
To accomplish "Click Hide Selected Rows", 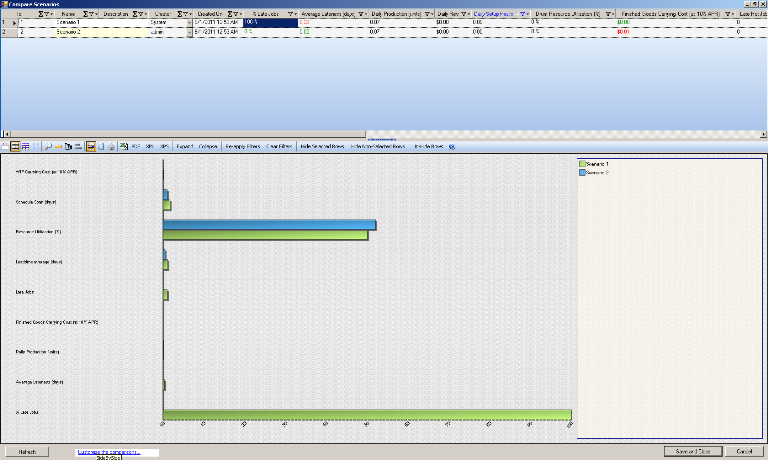I will pyautogui.click(x=322, y=146).
